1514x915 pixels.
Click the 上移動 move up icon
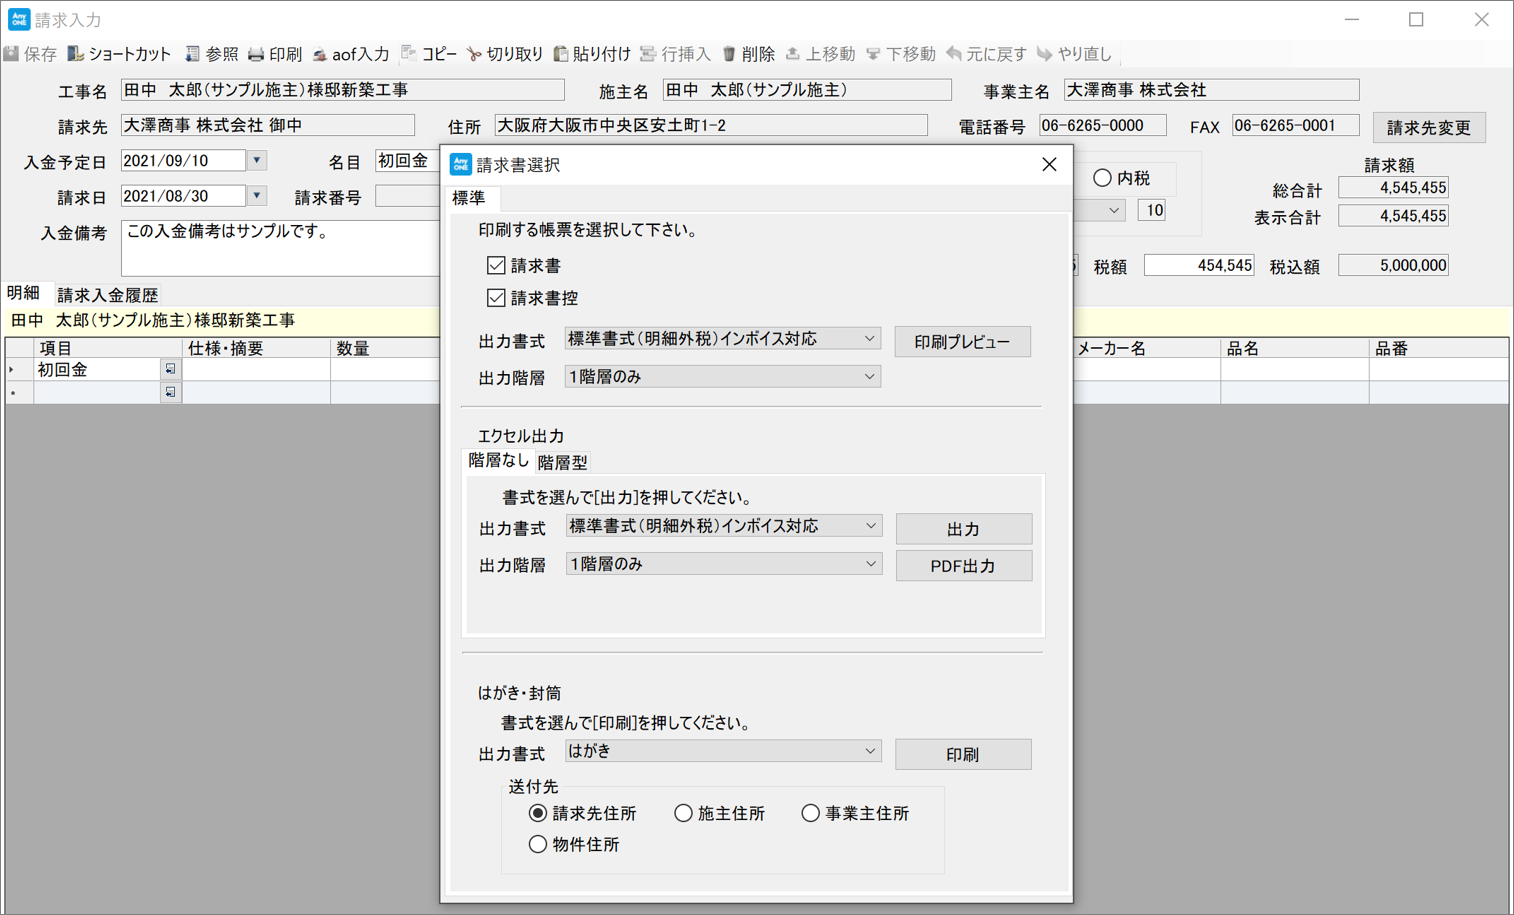click(x=793, y=54)
